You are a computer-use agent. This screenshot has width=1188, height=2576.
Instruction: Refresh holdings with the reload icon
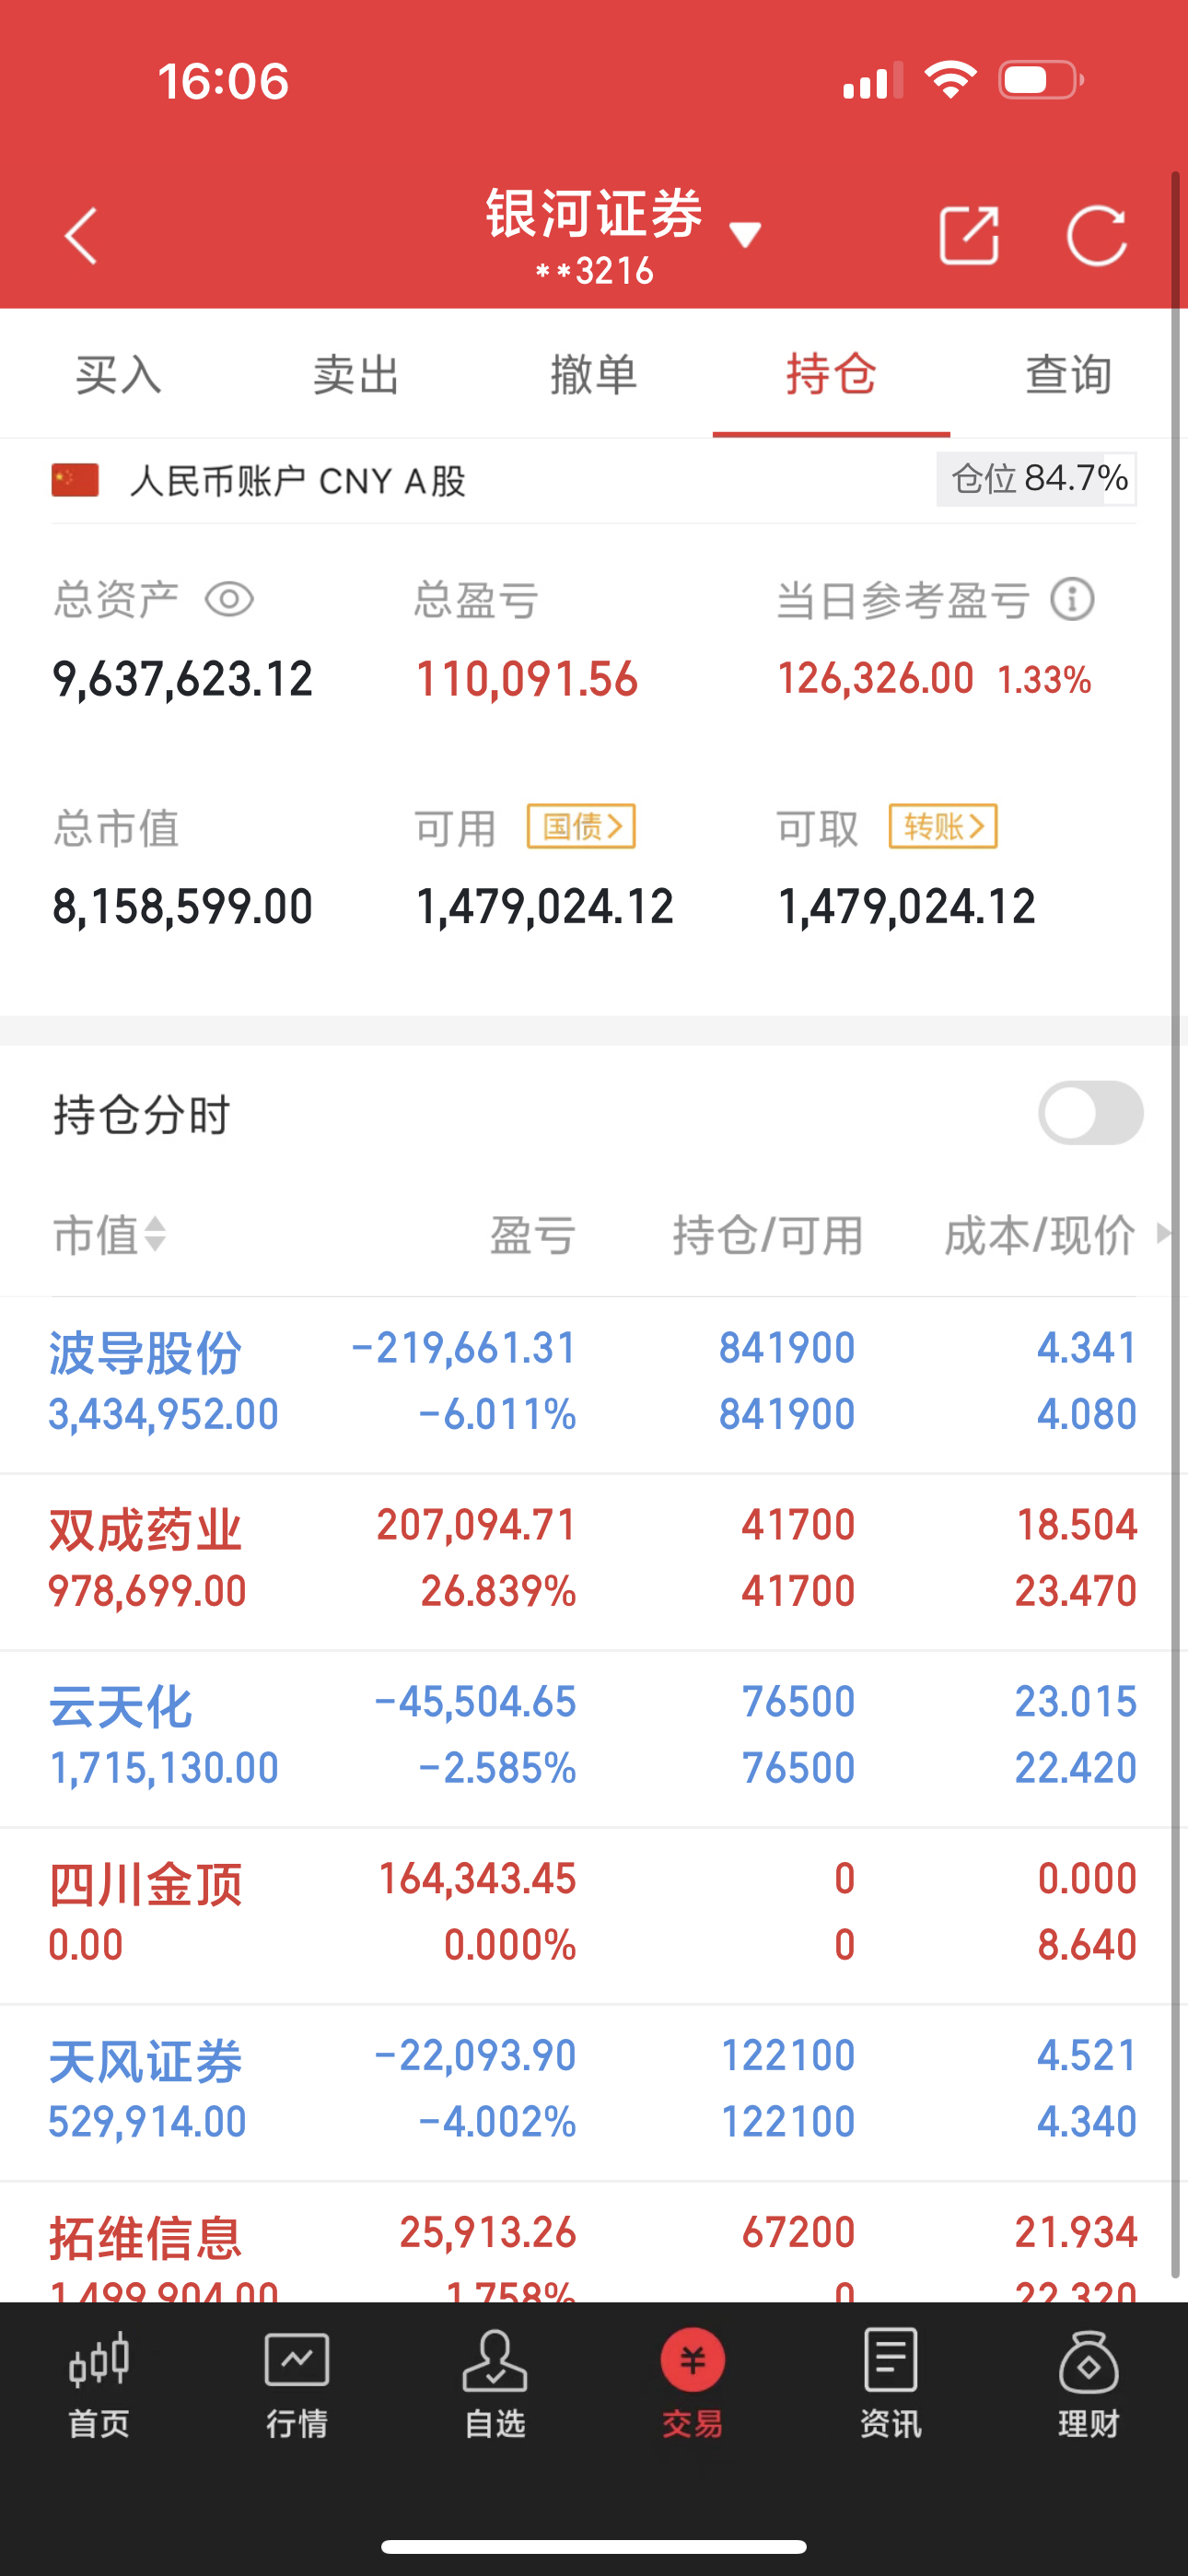pyautogui.click(x=1097, y=236)
